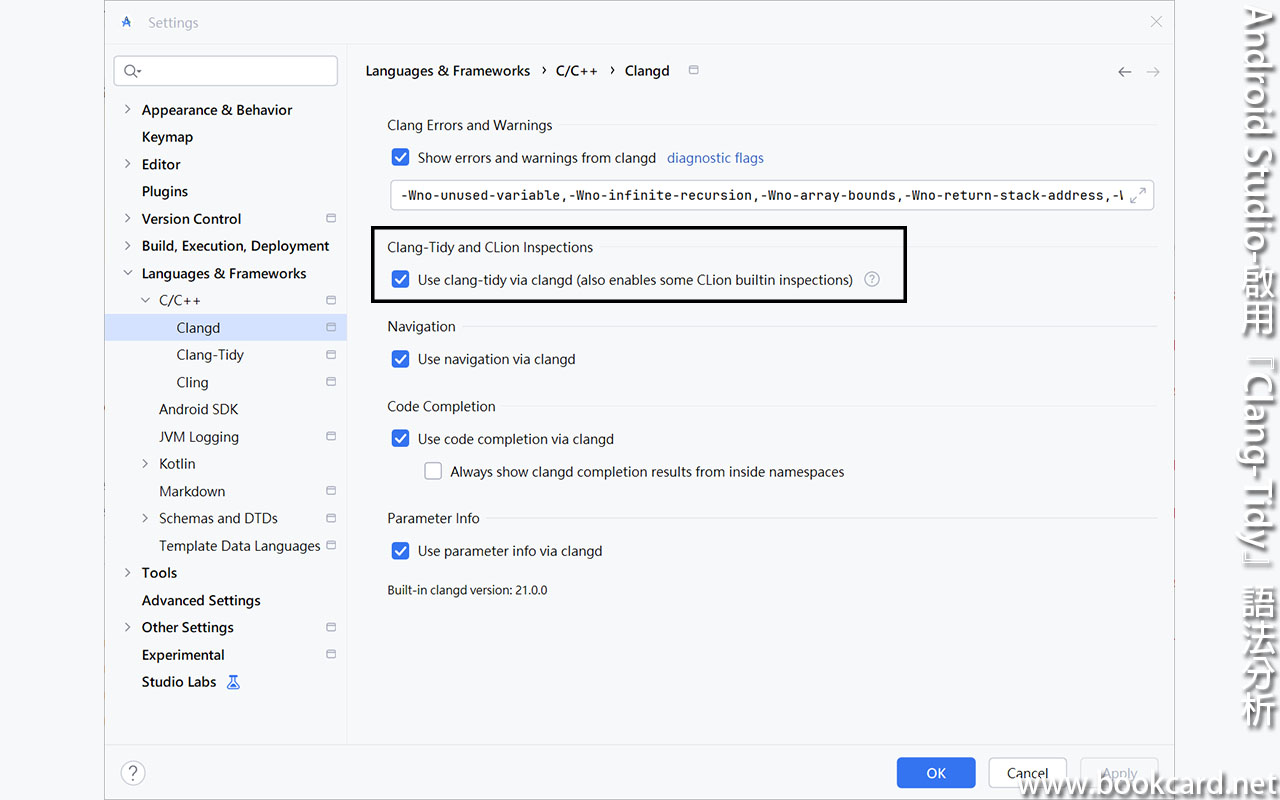
Task: Expand the Kotlin tree node
Action: click(145, 464)
